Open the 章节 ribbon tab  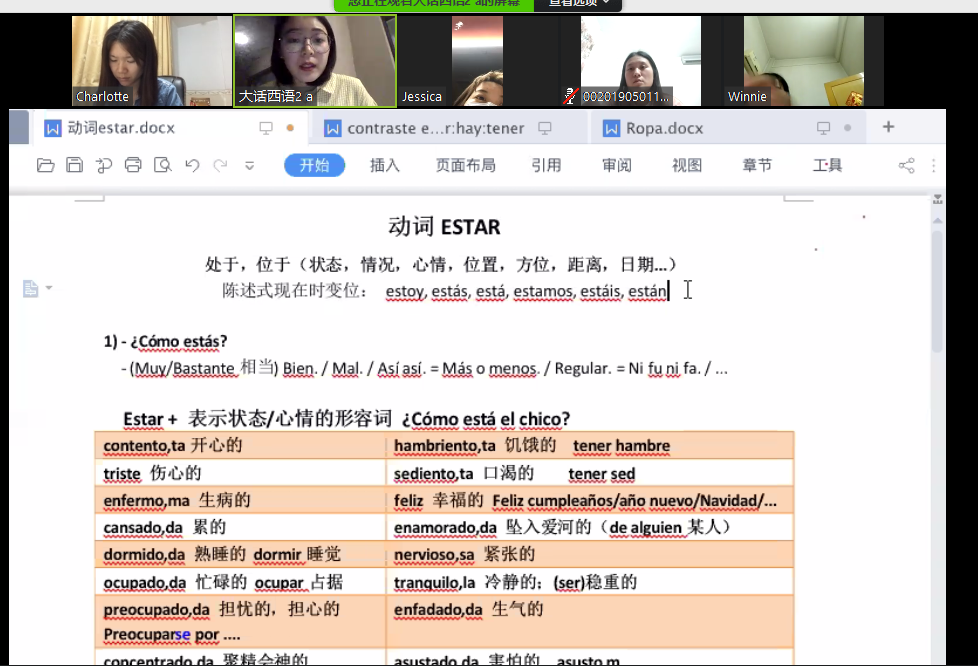point(757,165)
